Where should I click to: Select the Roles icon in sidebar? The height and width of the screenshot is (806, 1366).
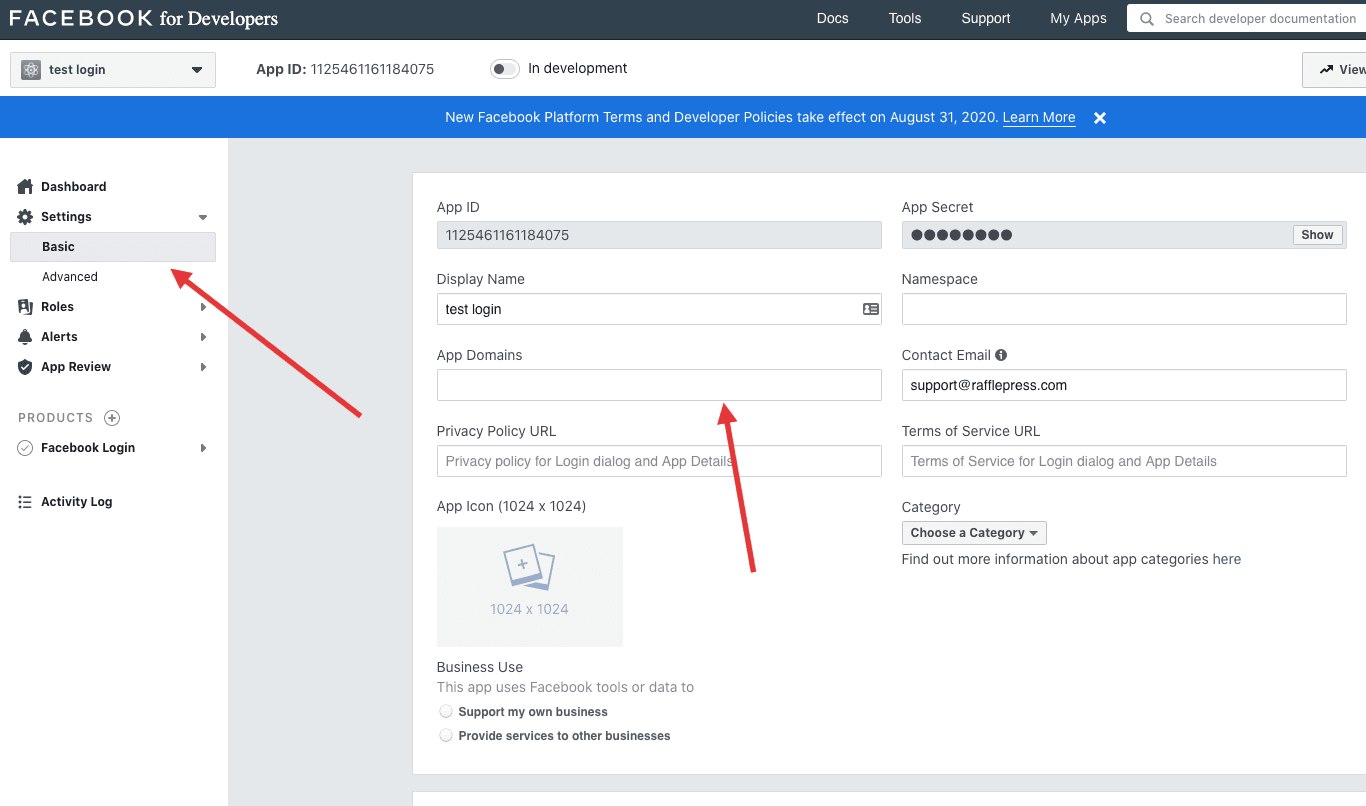tap(24, 306)
